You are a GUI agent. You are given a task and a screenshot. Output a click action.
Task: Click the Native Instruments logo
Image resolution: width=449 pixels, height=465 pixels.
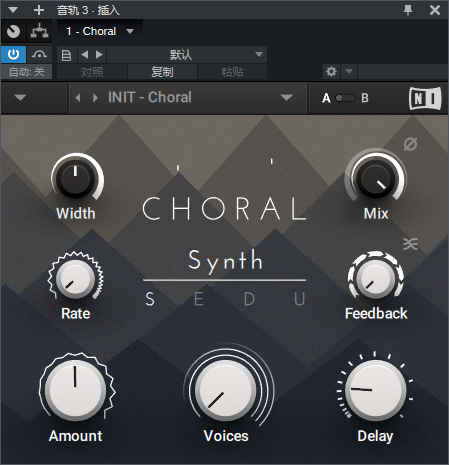pos(425,98)
